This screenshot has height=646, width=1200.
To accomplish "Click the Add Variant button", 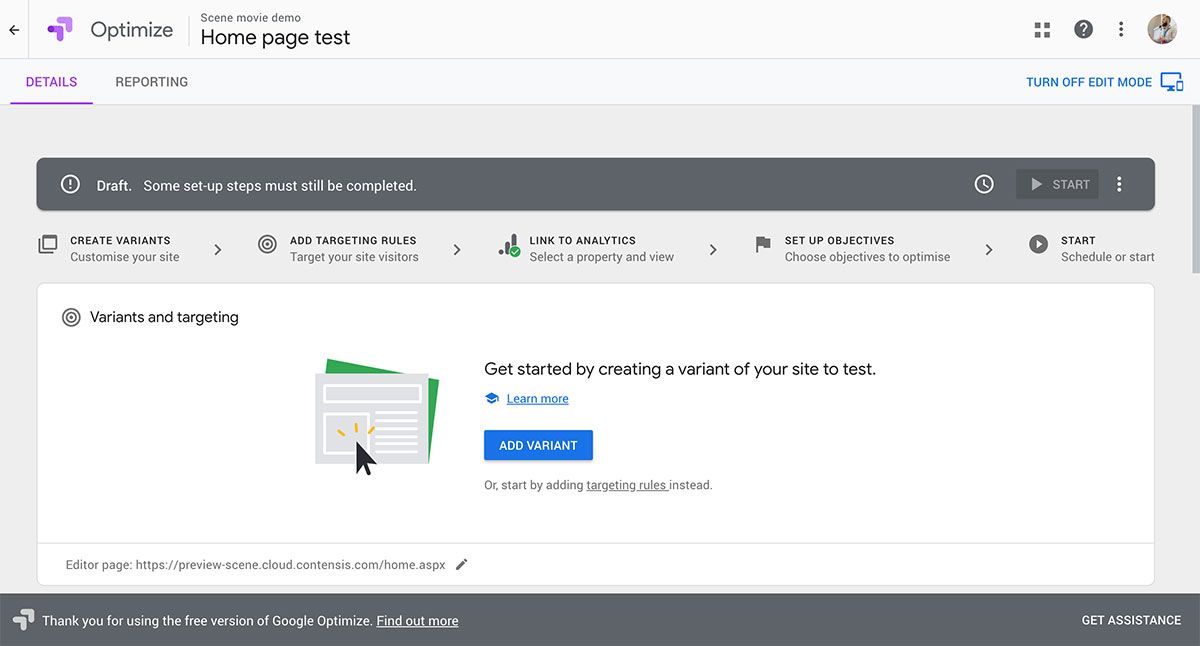I will coord(538,445).
